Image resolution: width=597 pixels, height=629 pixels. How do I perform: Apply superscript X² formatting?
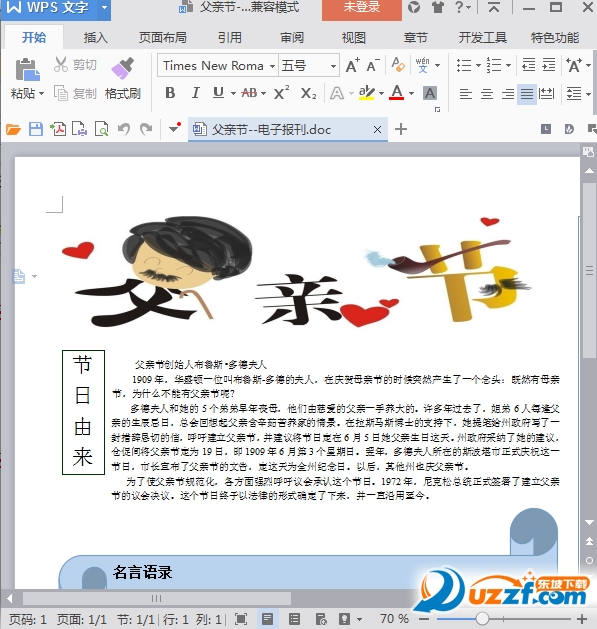(x=282, y=93)
